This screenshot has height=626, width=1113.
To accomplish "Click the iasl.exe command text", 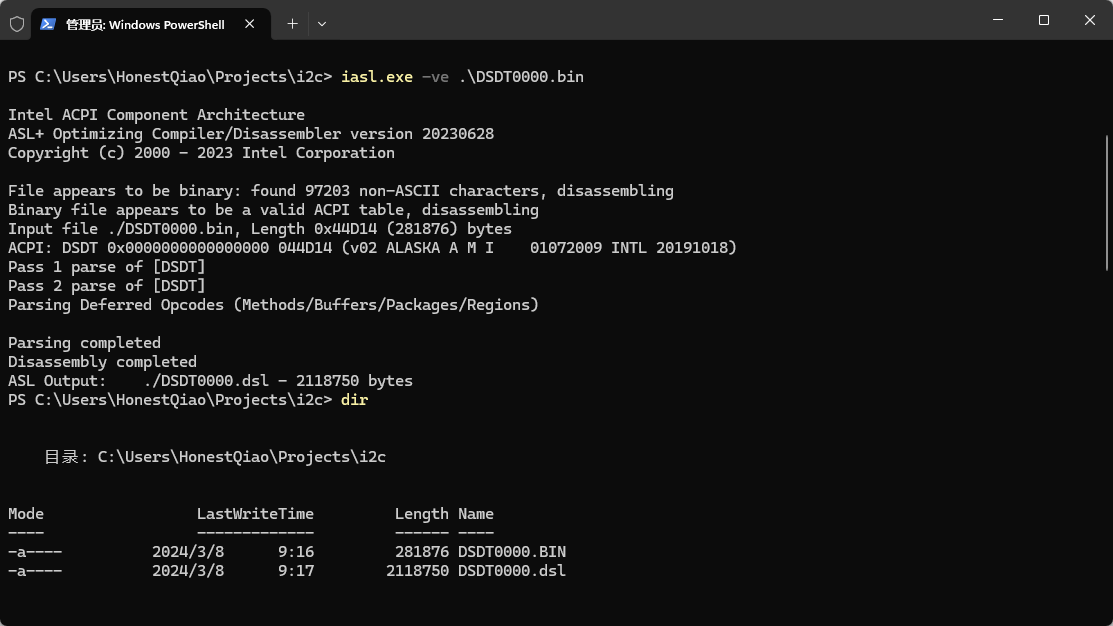I will [376, 76].
